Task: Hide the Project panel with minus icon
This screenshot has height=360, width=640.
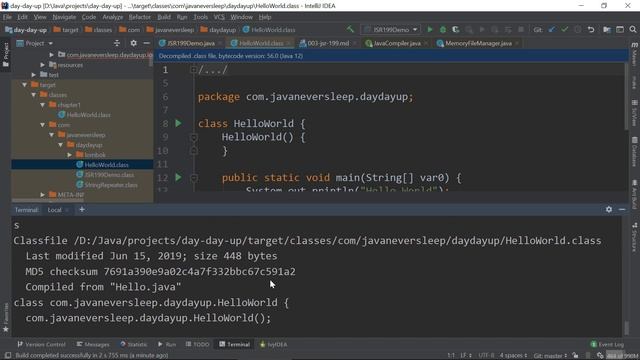Action: pos(147,43)
